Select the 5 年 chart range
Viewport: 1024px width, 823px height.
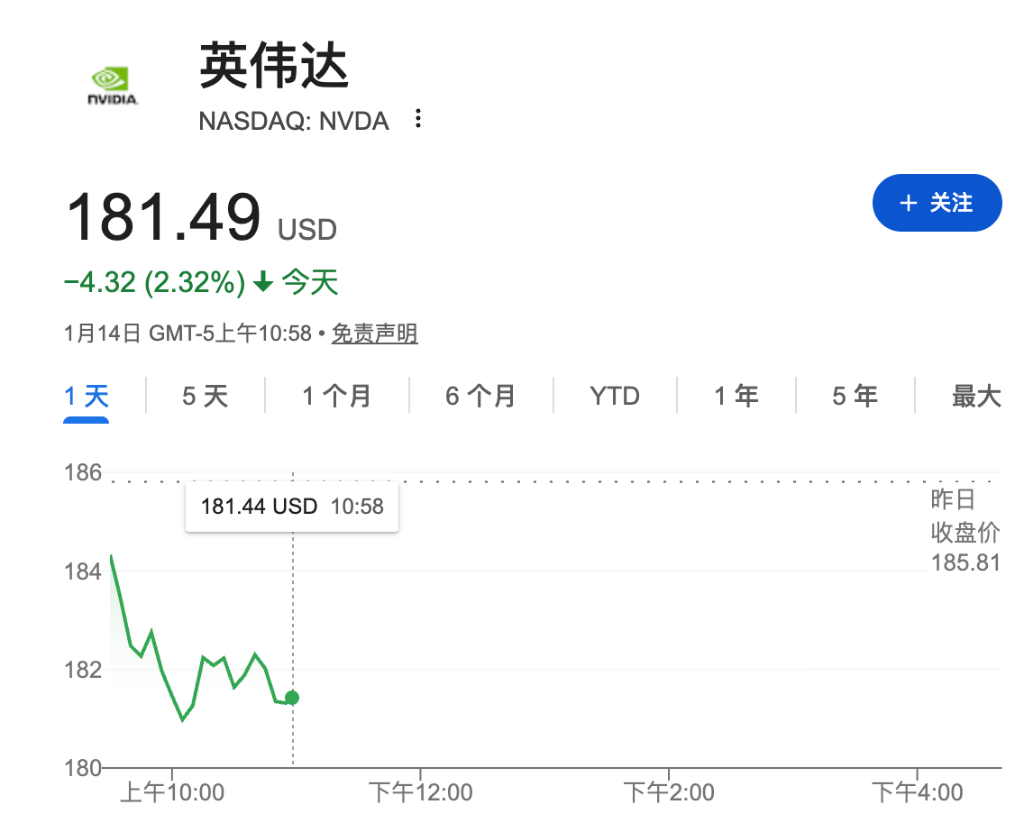(854, 396)
